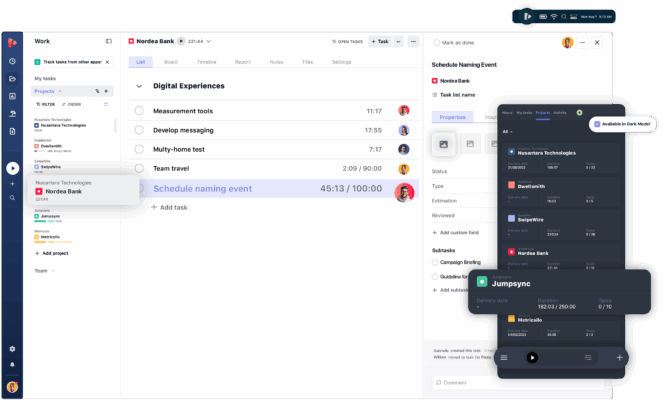
Task: Open My tasks in the Work panel
Action: [45, 78]
